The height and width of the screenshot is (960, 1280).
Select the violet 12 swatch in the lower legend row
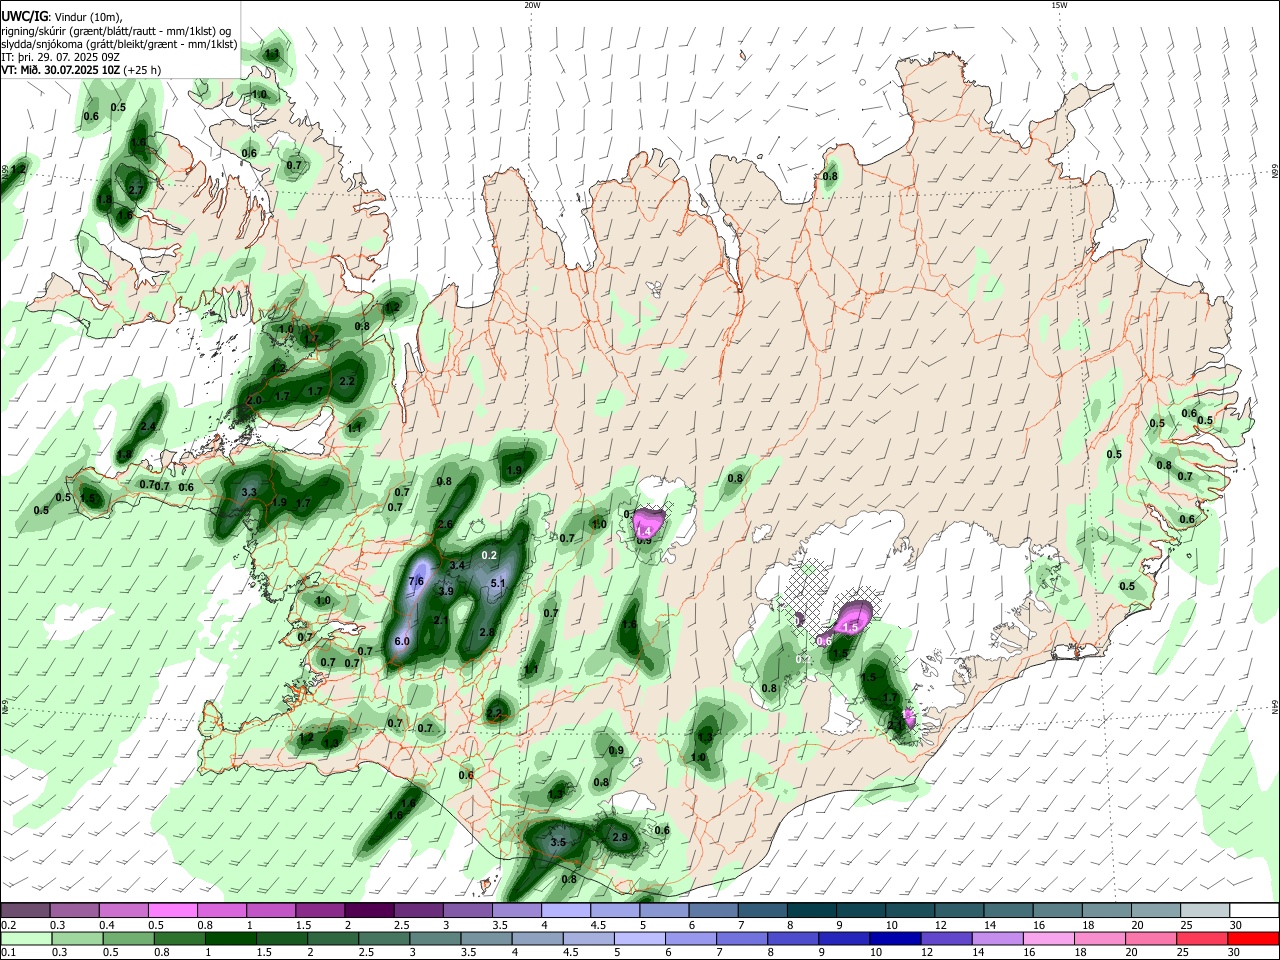click(945, 938)
